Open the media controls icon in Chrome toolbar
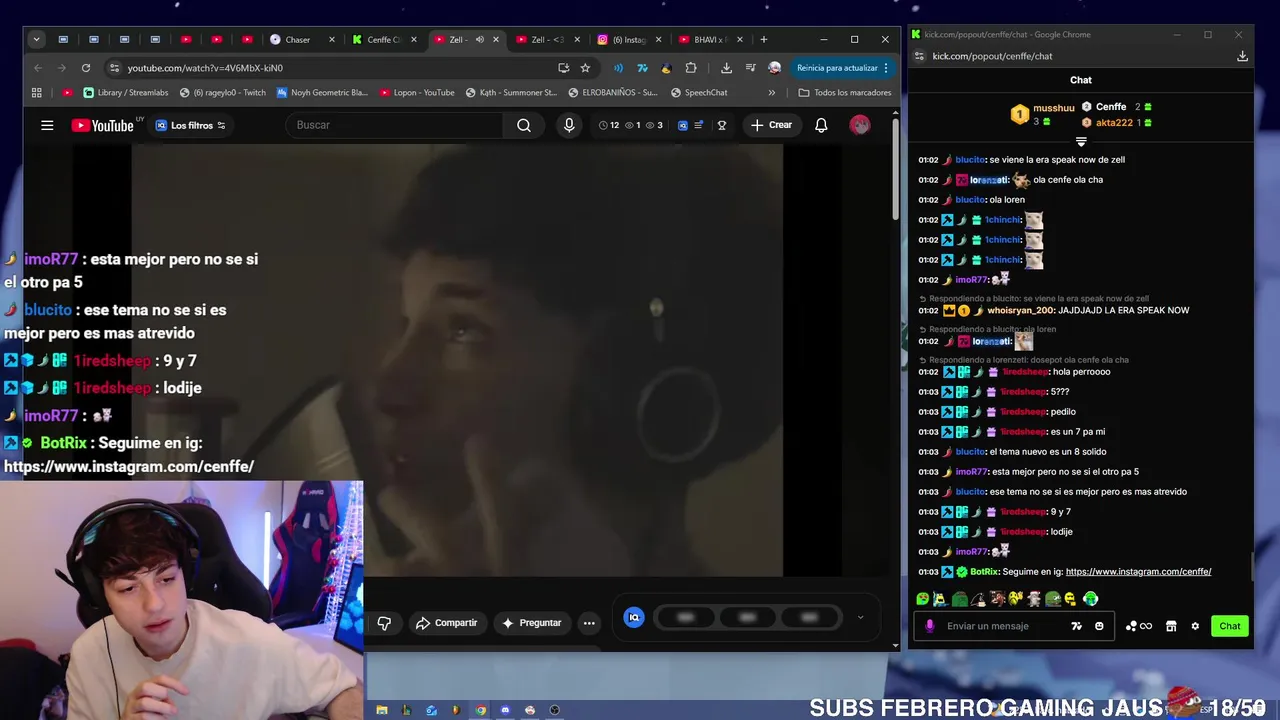Viewport: 1280px width, 720px height. click(x=750, y=68)
